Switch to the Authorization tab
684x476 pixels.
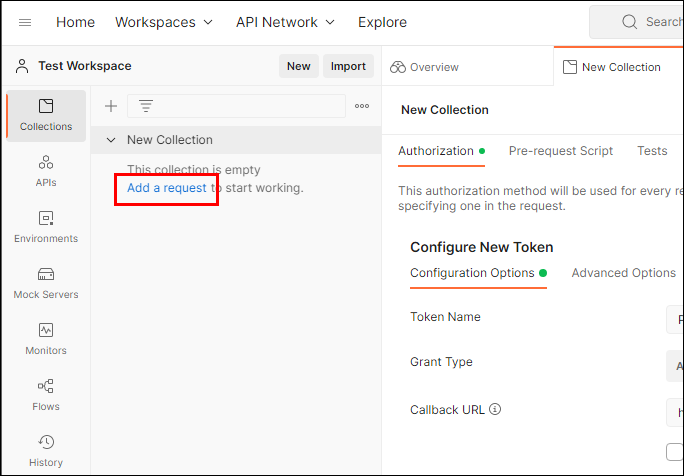point(441,151)
